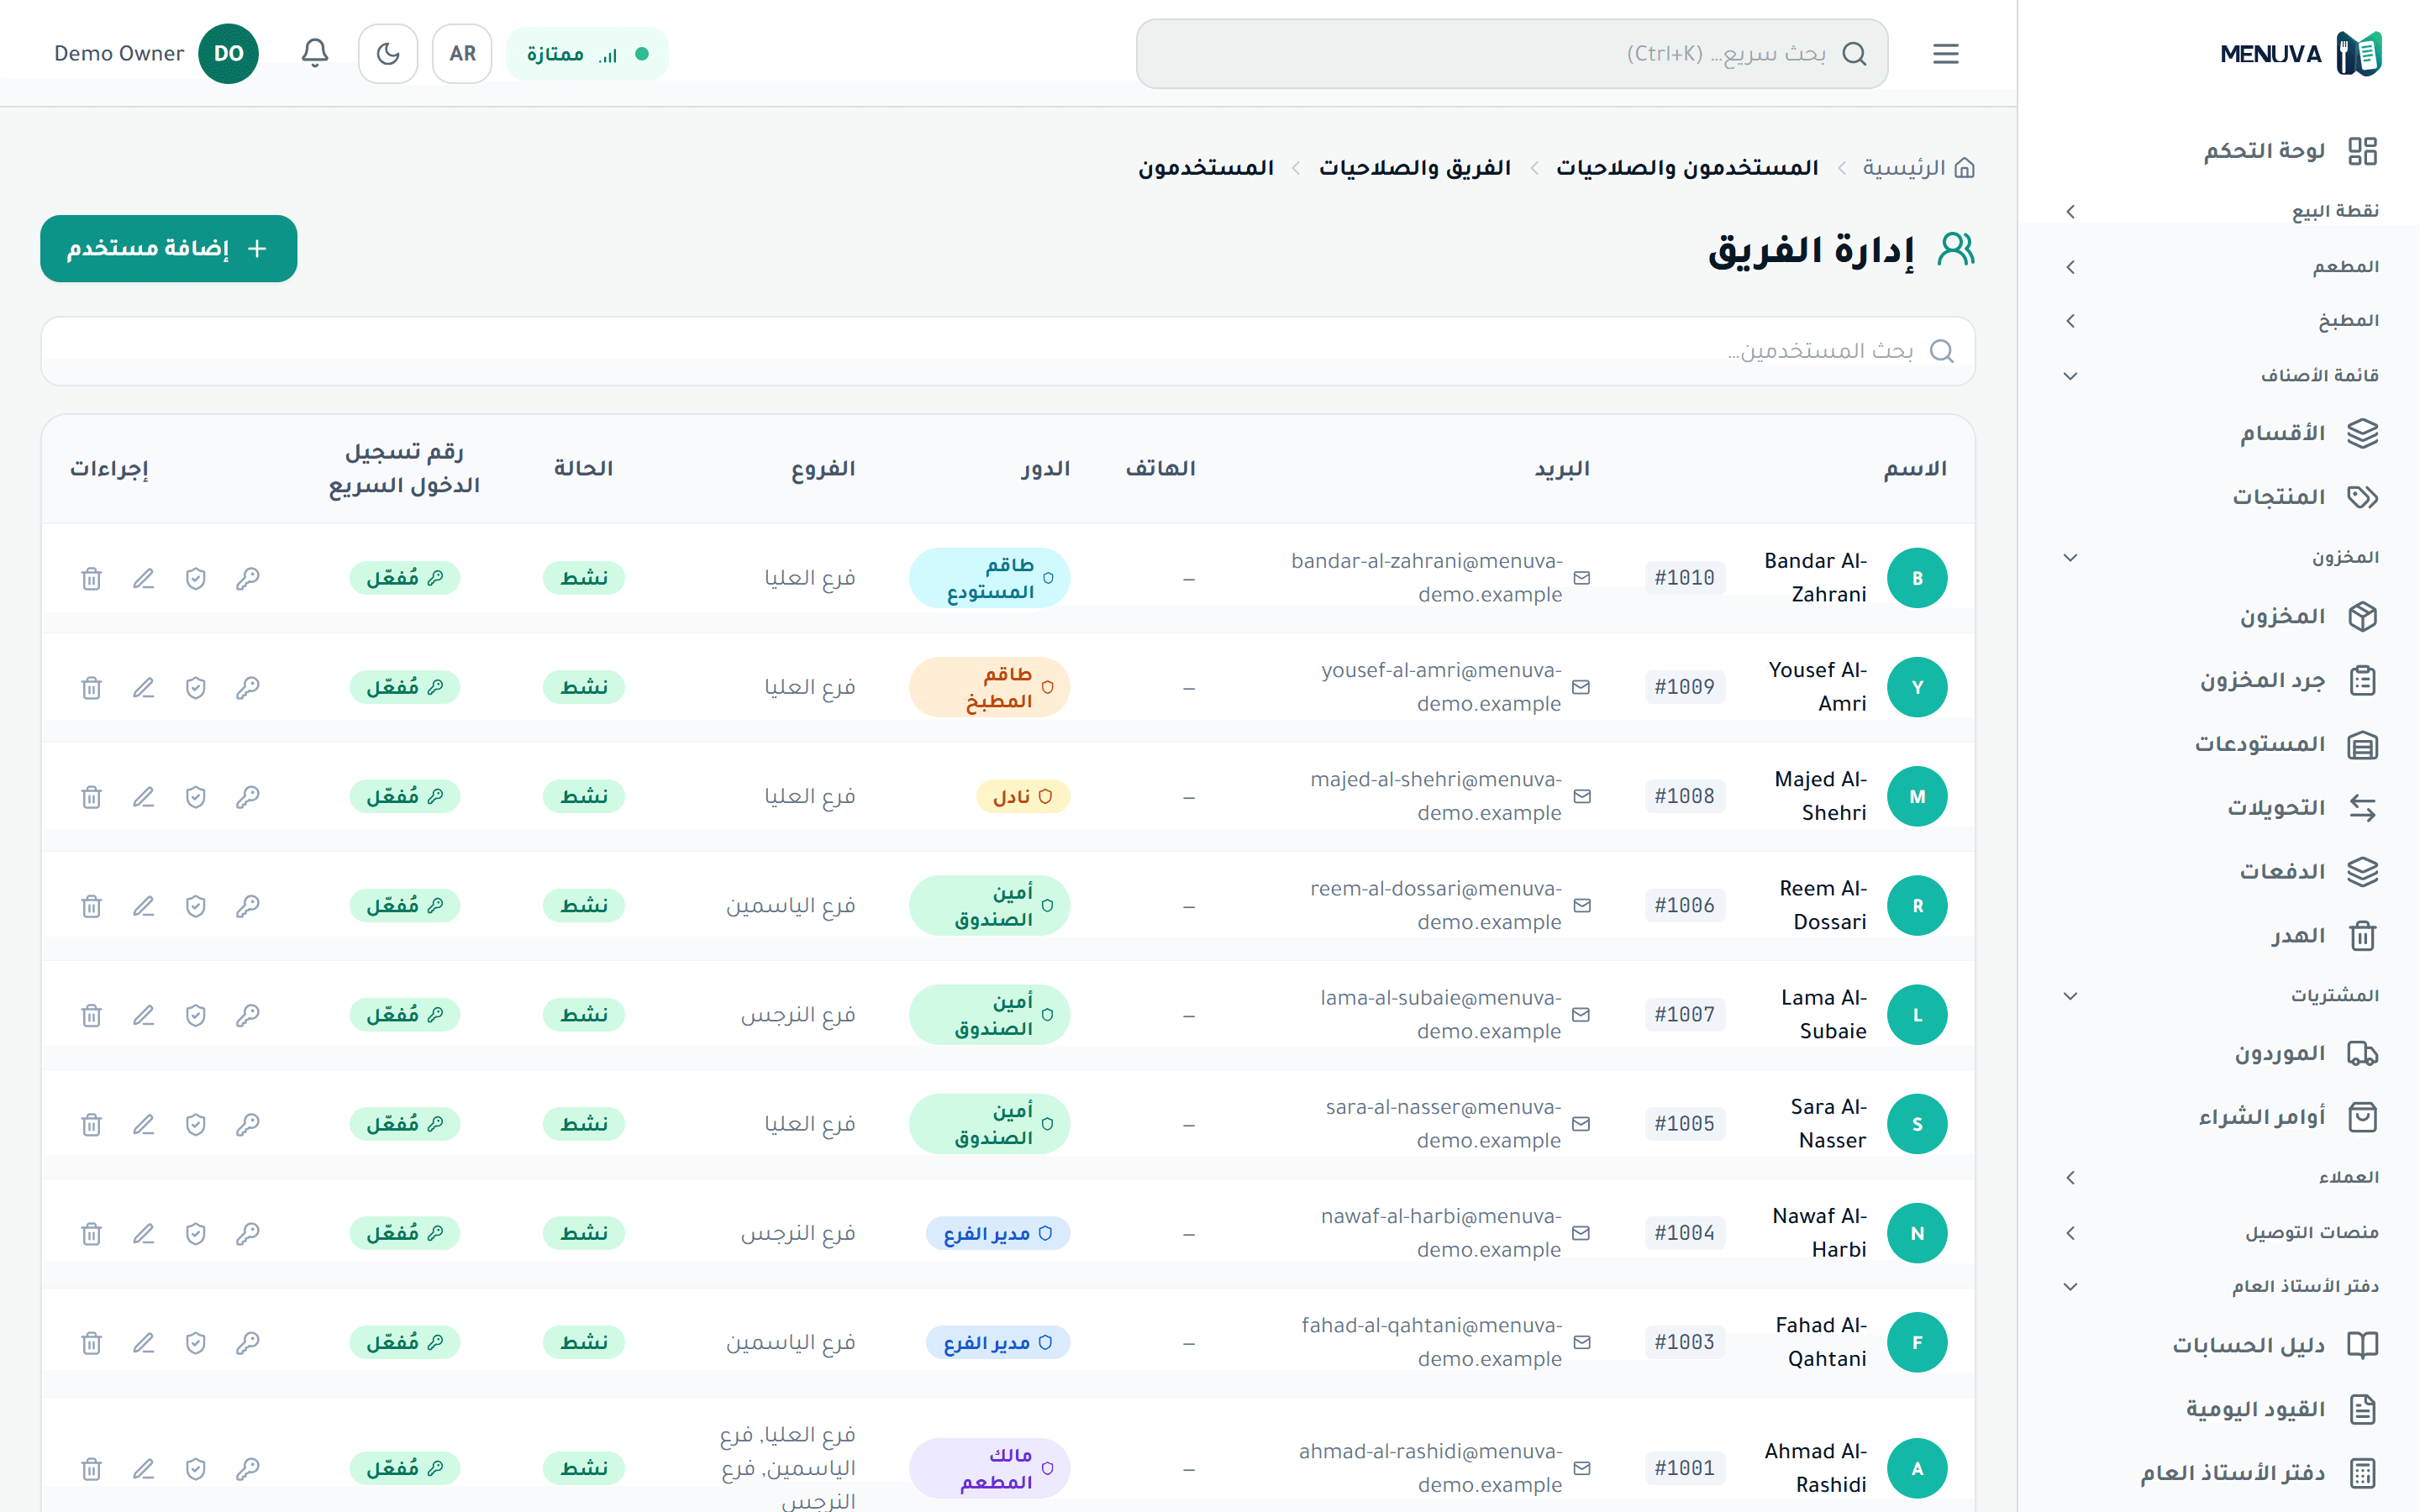Open الموردون in sidebar
The width and height of the screenshot is (2420, 1512).
coord(2220,1054)
